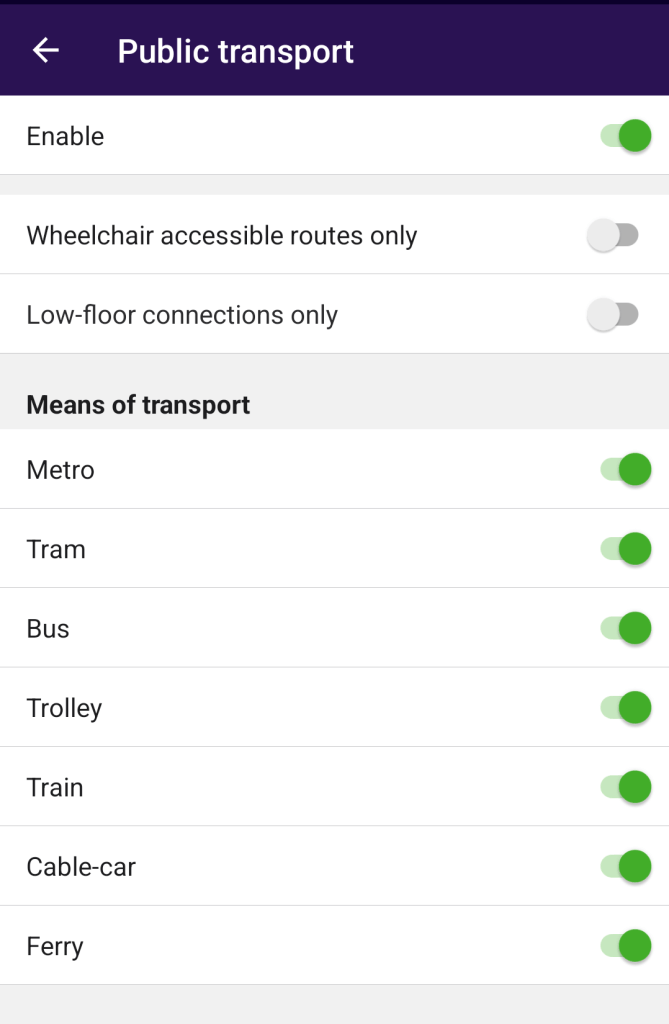Switch off the Tram toggle
The image size is (669, 1024).
626,549
